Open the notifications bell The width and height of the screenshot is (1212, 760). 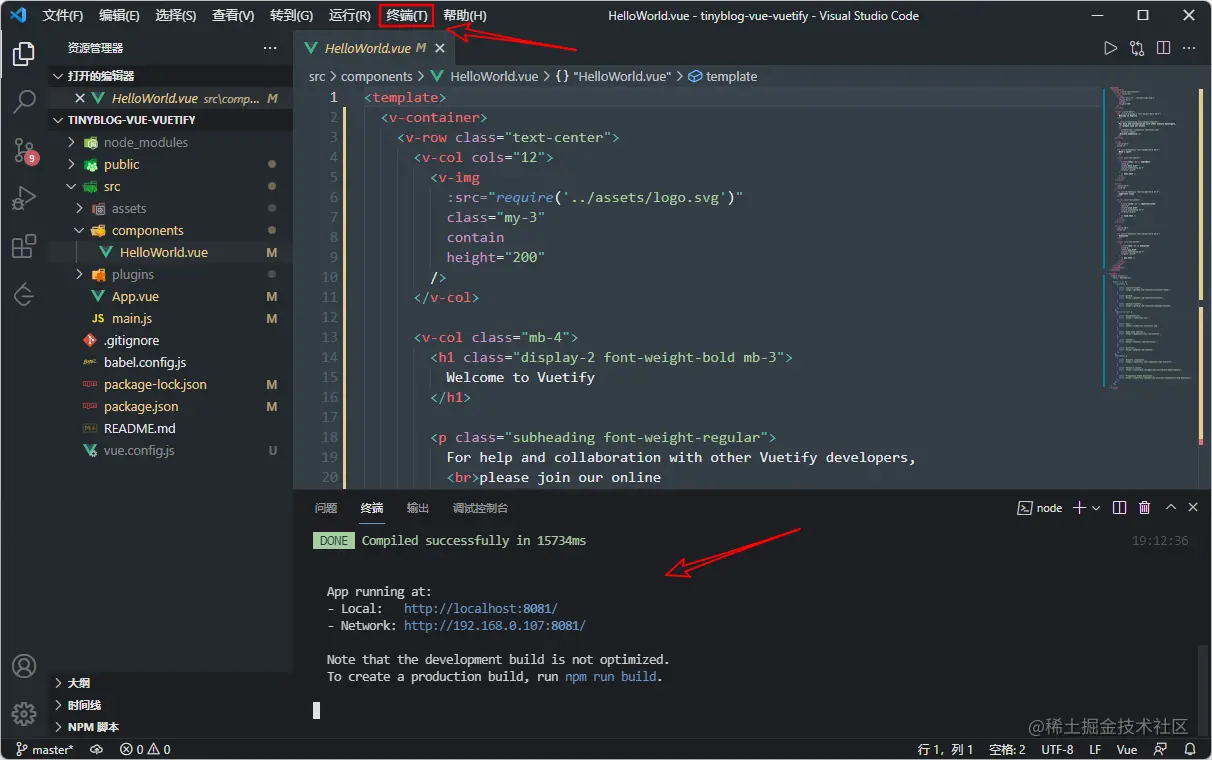click(x=1191, y=749)
